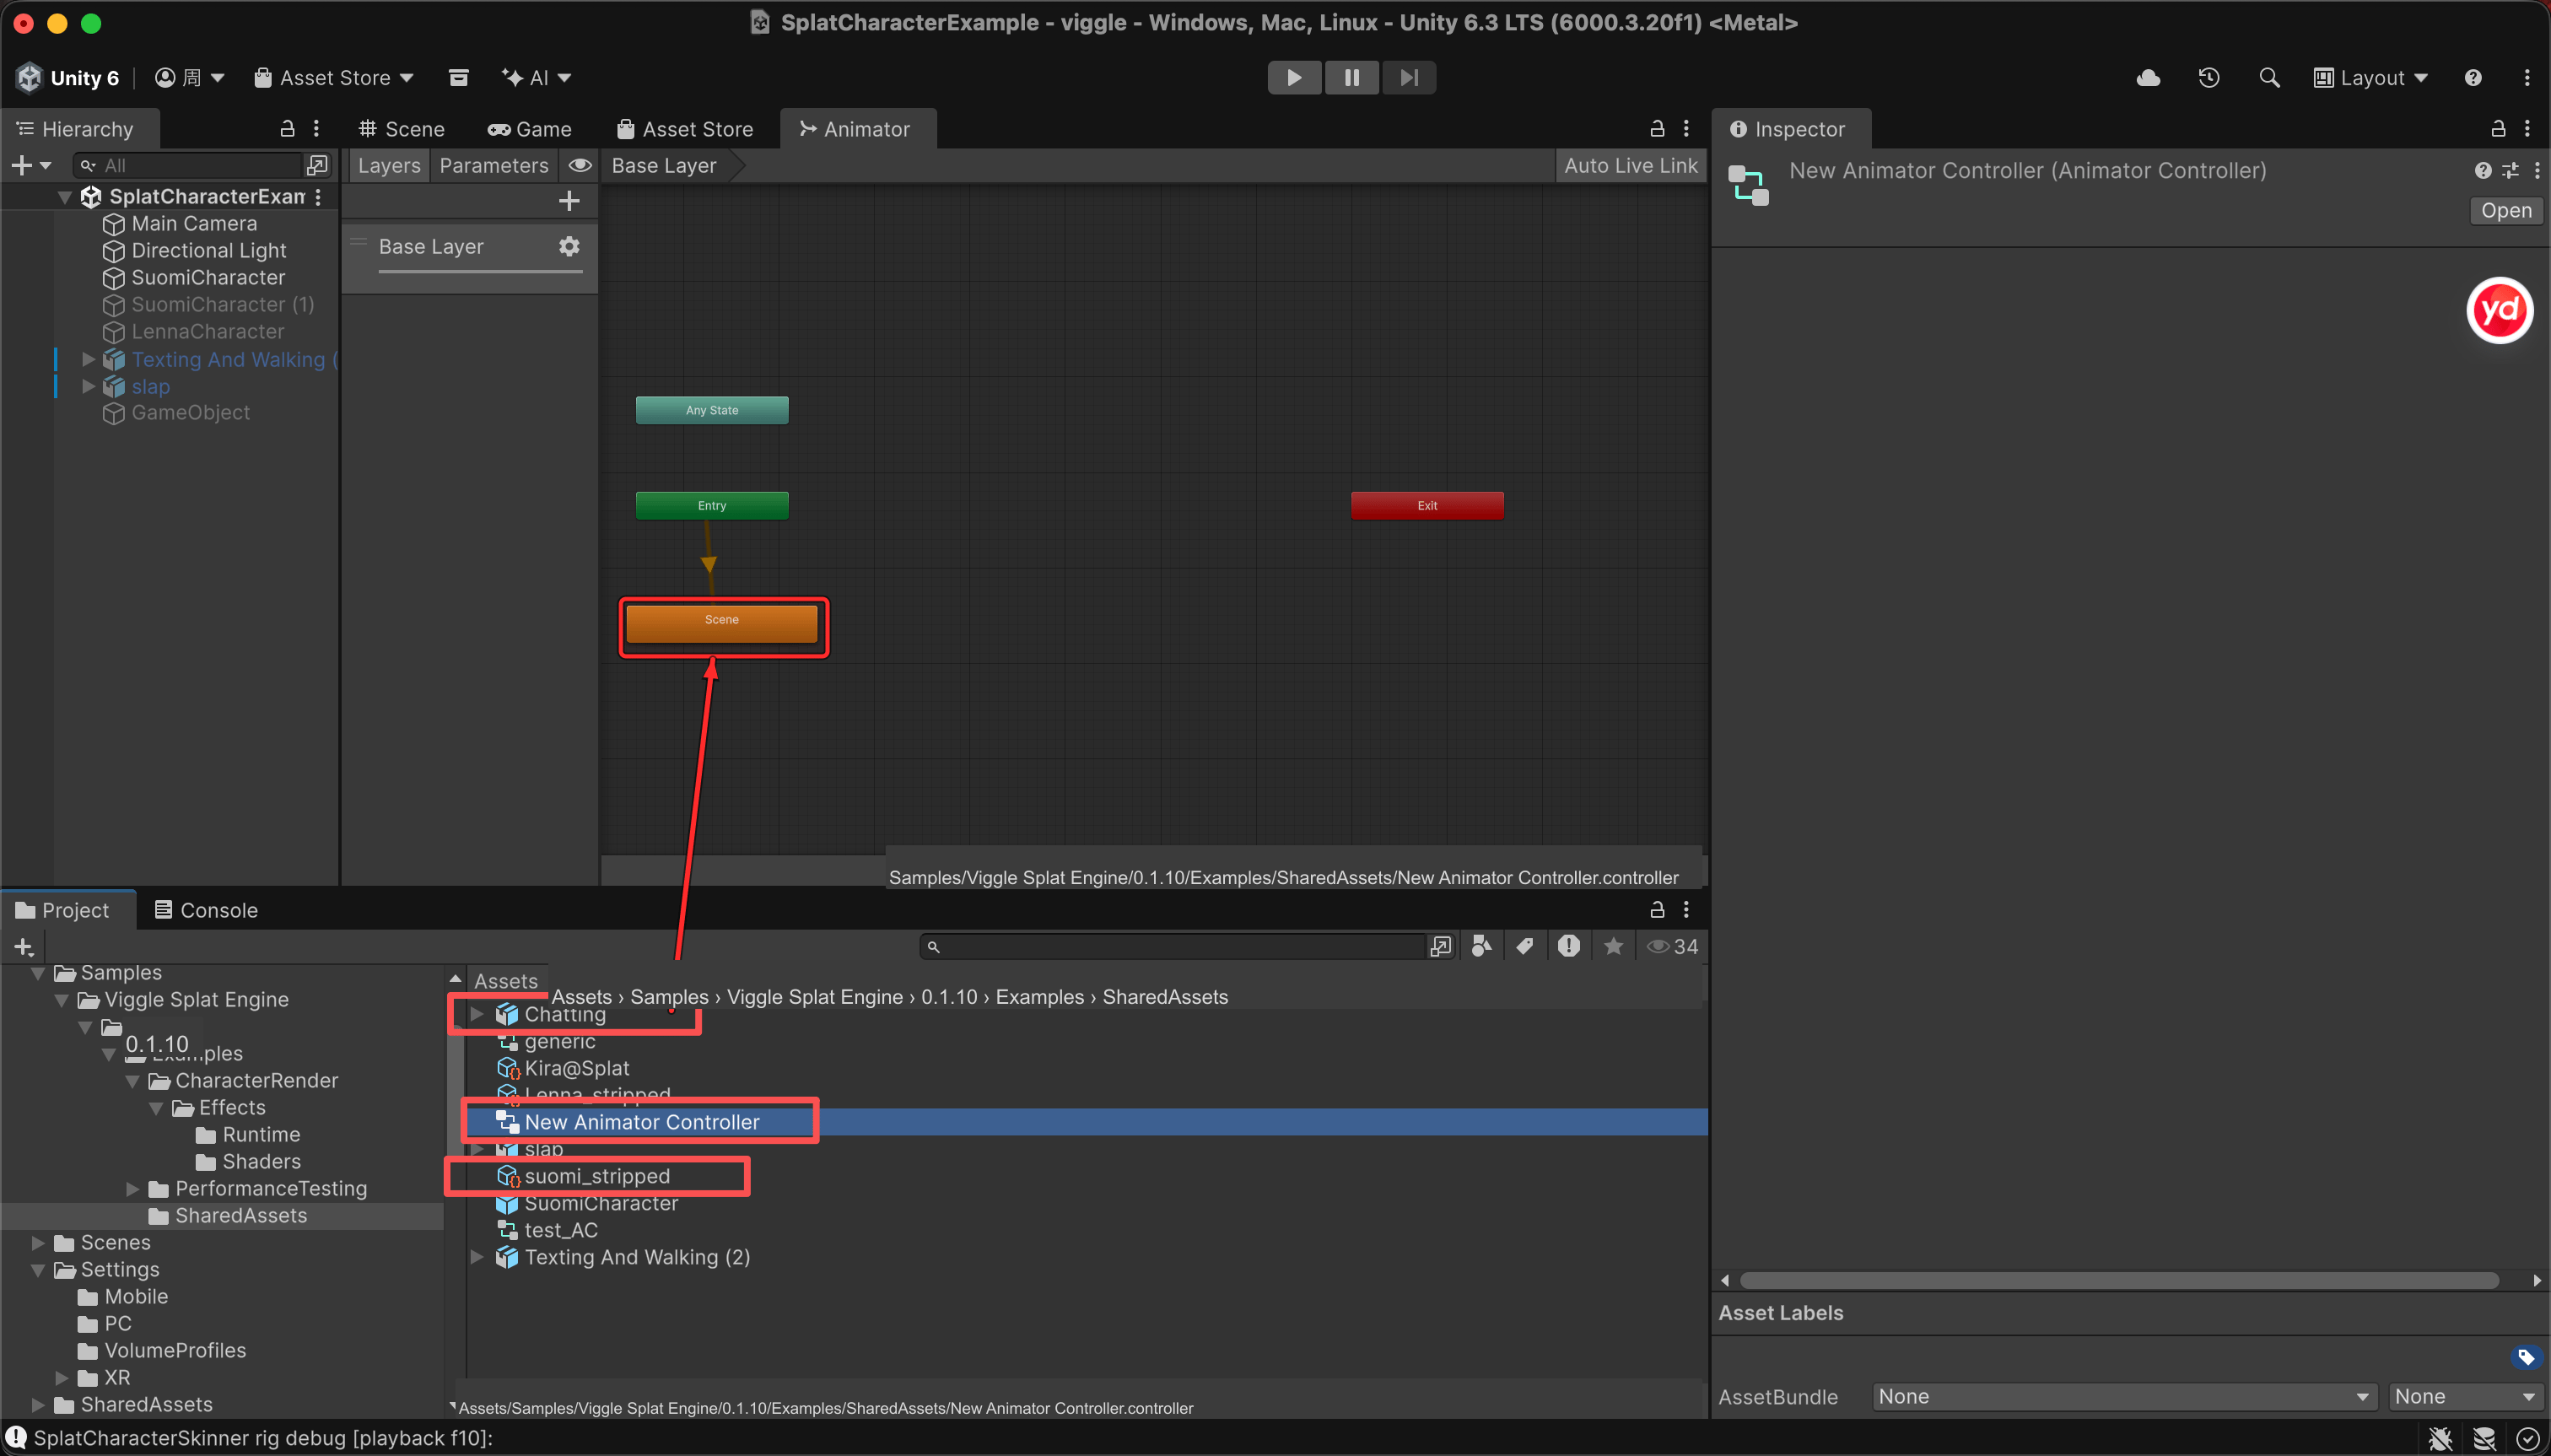Click the Pause button in the toolbar
This screenshot has height=1456, width=2551.
tap(1351, 78)
